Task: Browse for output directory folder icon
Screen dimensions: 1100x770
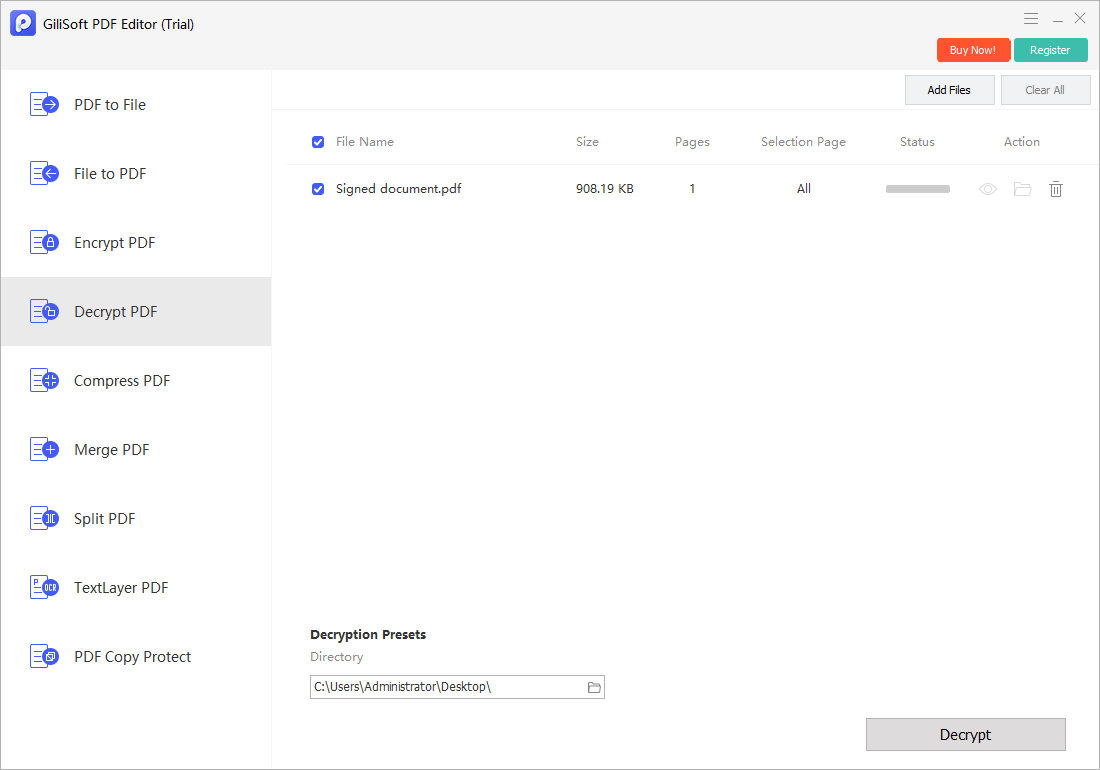Action: (594, 687)
